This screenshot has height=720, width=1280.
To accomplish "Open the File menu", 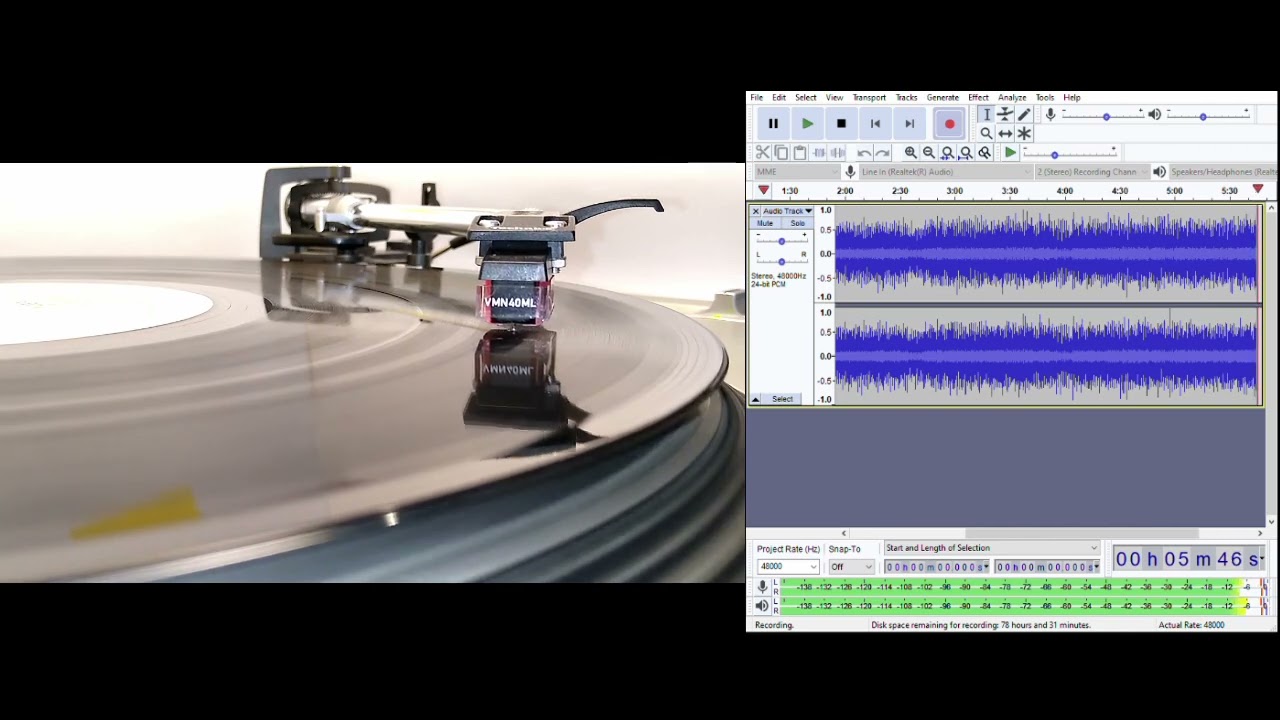I will click(x=757, y=98).
